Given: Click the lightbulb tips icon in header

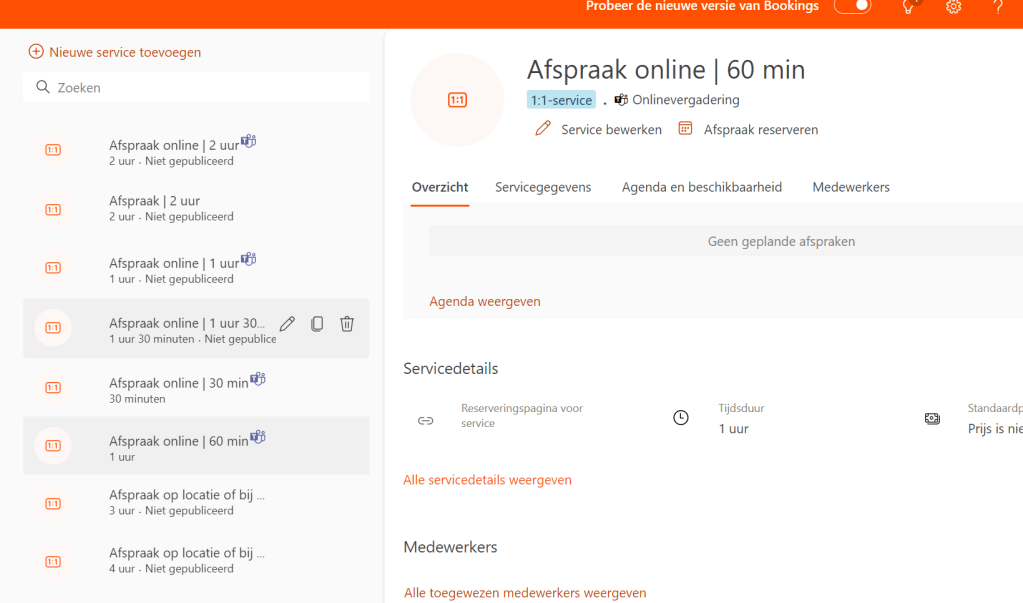Looking at the screenshot, I should (908, 7).
